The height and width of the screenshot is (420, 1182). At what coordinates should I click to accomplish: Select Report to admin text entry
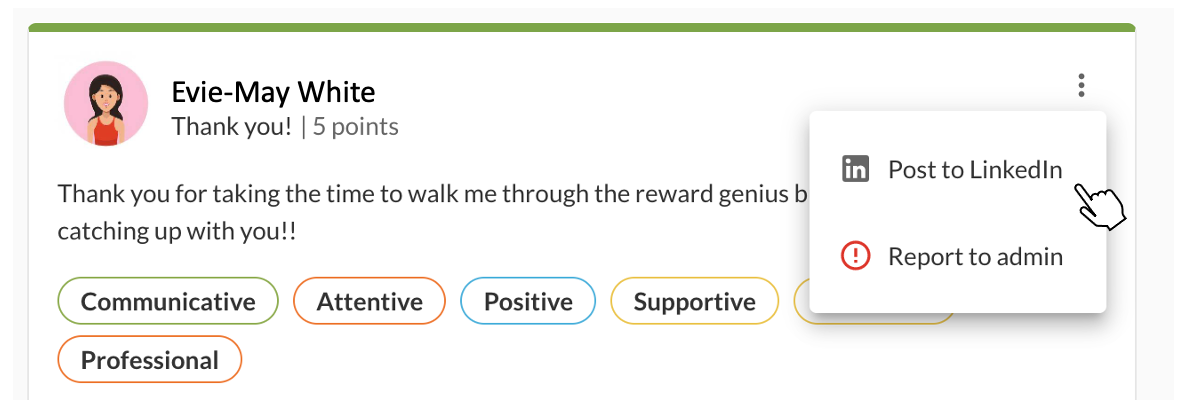pos(975,256)
